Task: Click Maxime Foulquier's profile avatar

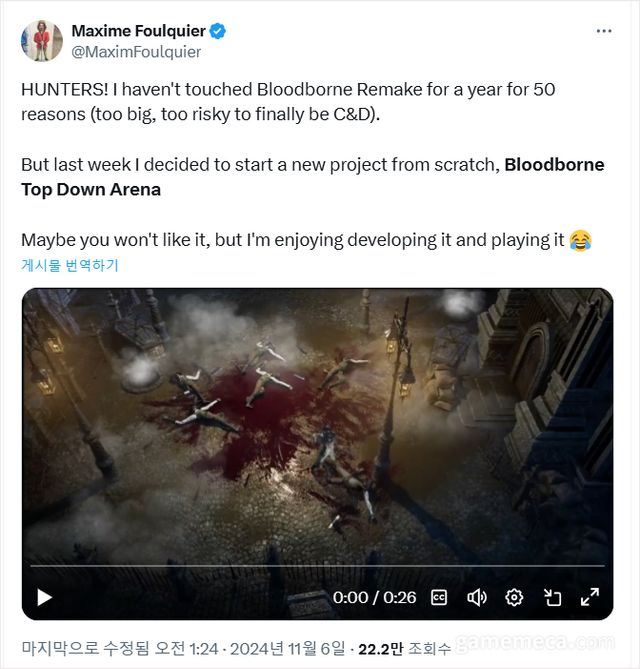Action: pyautogui.click(x=42, y=40)
